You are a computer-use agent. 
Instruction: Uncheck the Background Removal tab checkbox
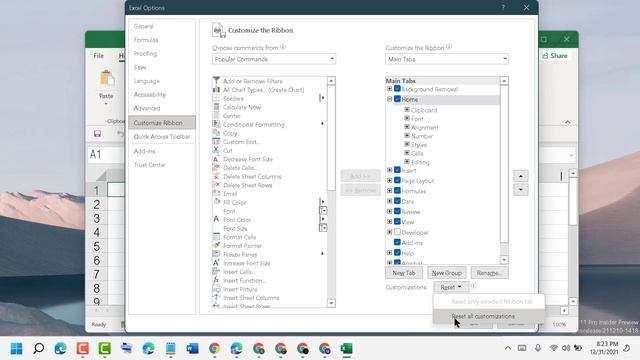pyautogui.click(x=397, y=89)
